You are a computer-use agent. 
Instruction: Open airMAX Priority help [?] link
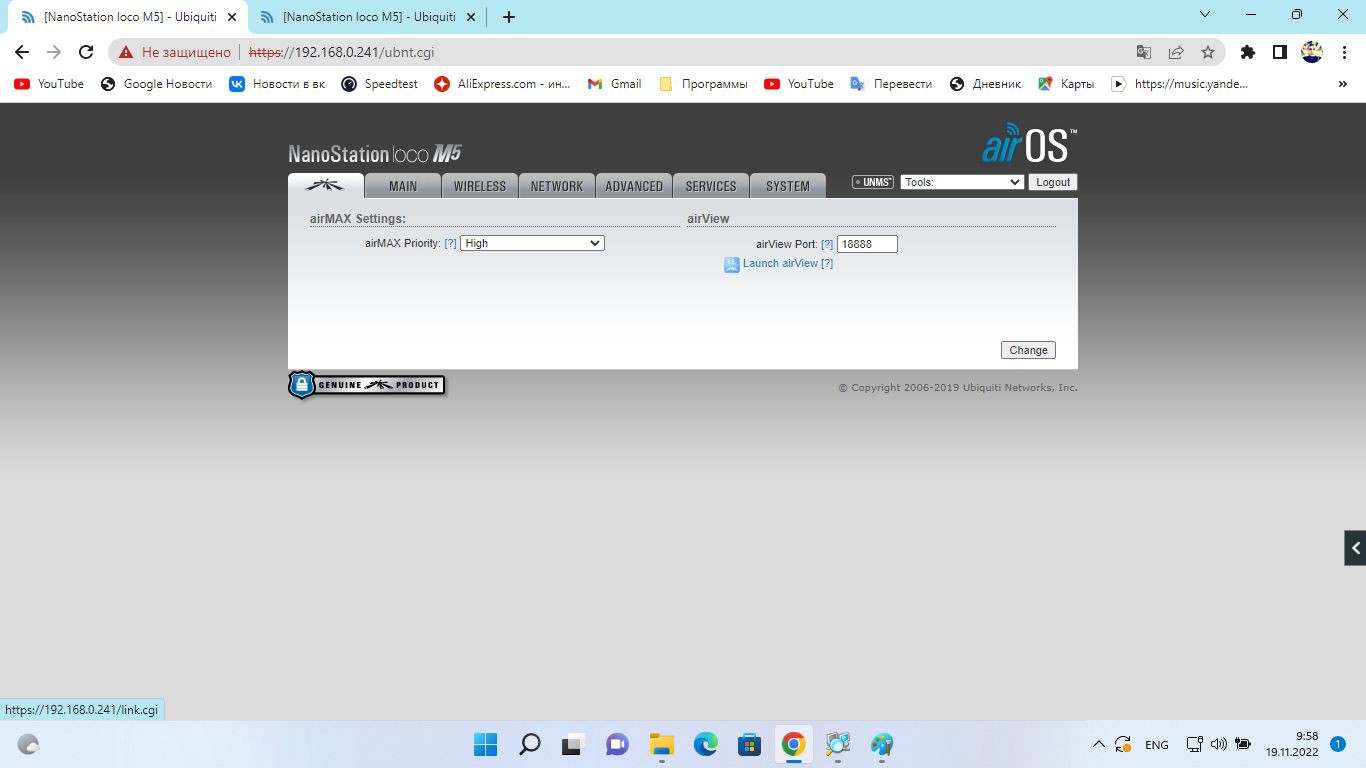pos(450,243)
